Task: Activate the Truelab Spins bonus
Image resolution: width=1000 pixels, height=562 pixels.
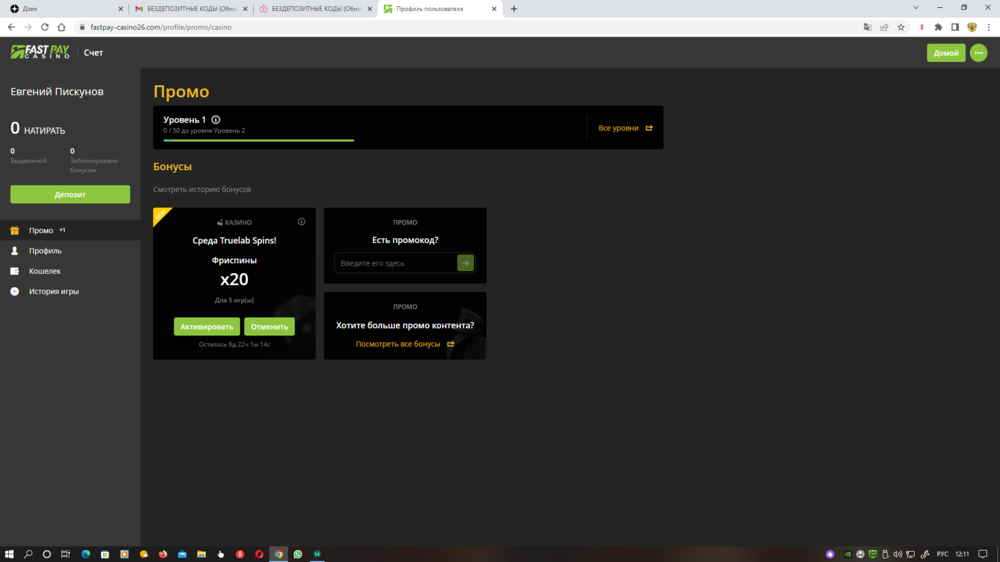Action: coord(206,327)
